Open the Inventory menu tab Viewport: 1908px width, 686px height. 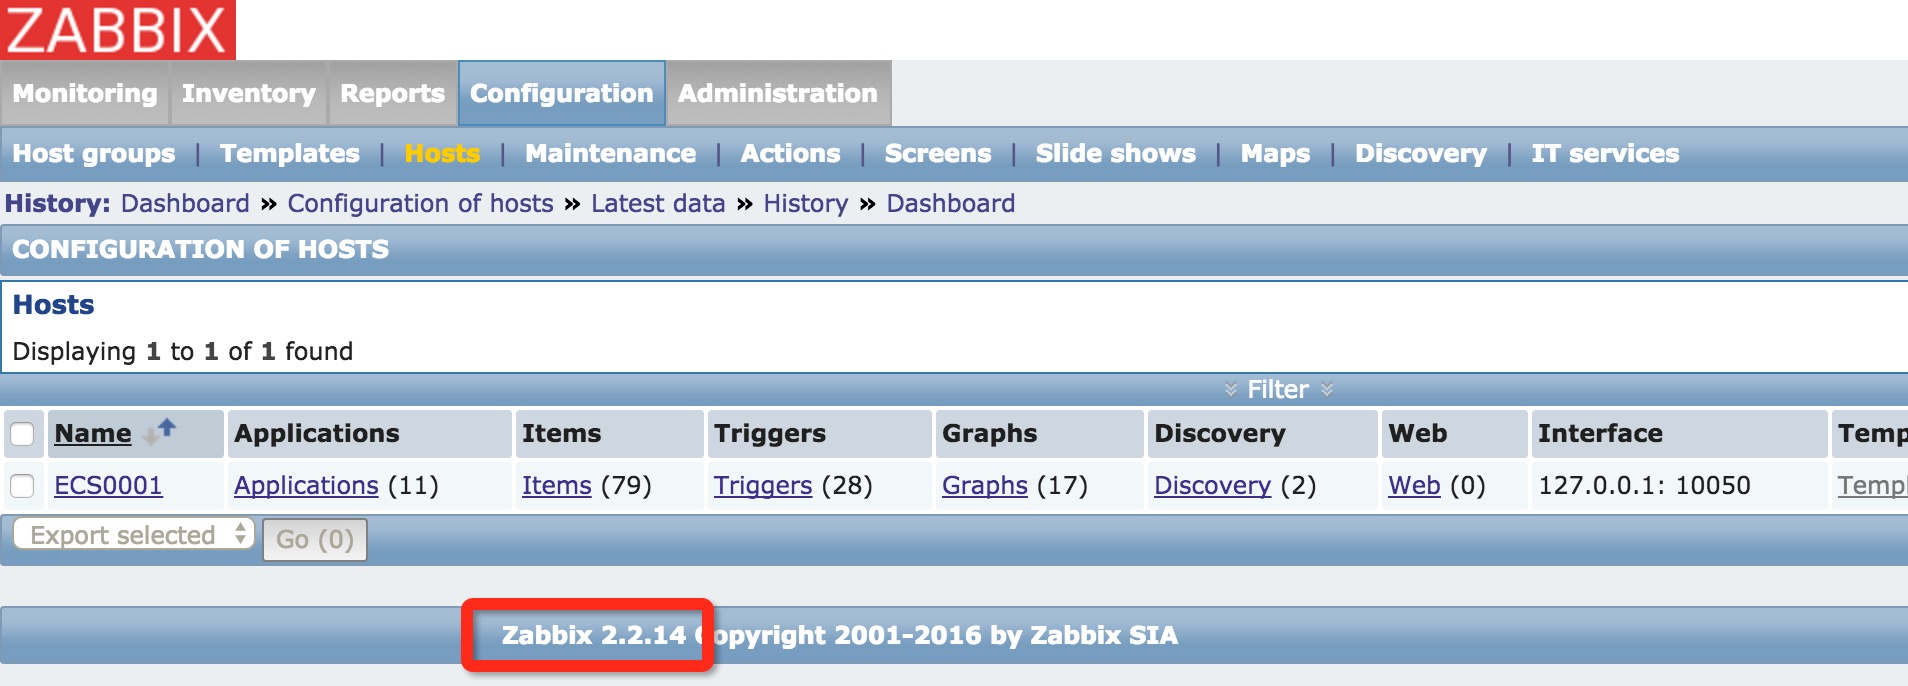click(x=249, y=93)
